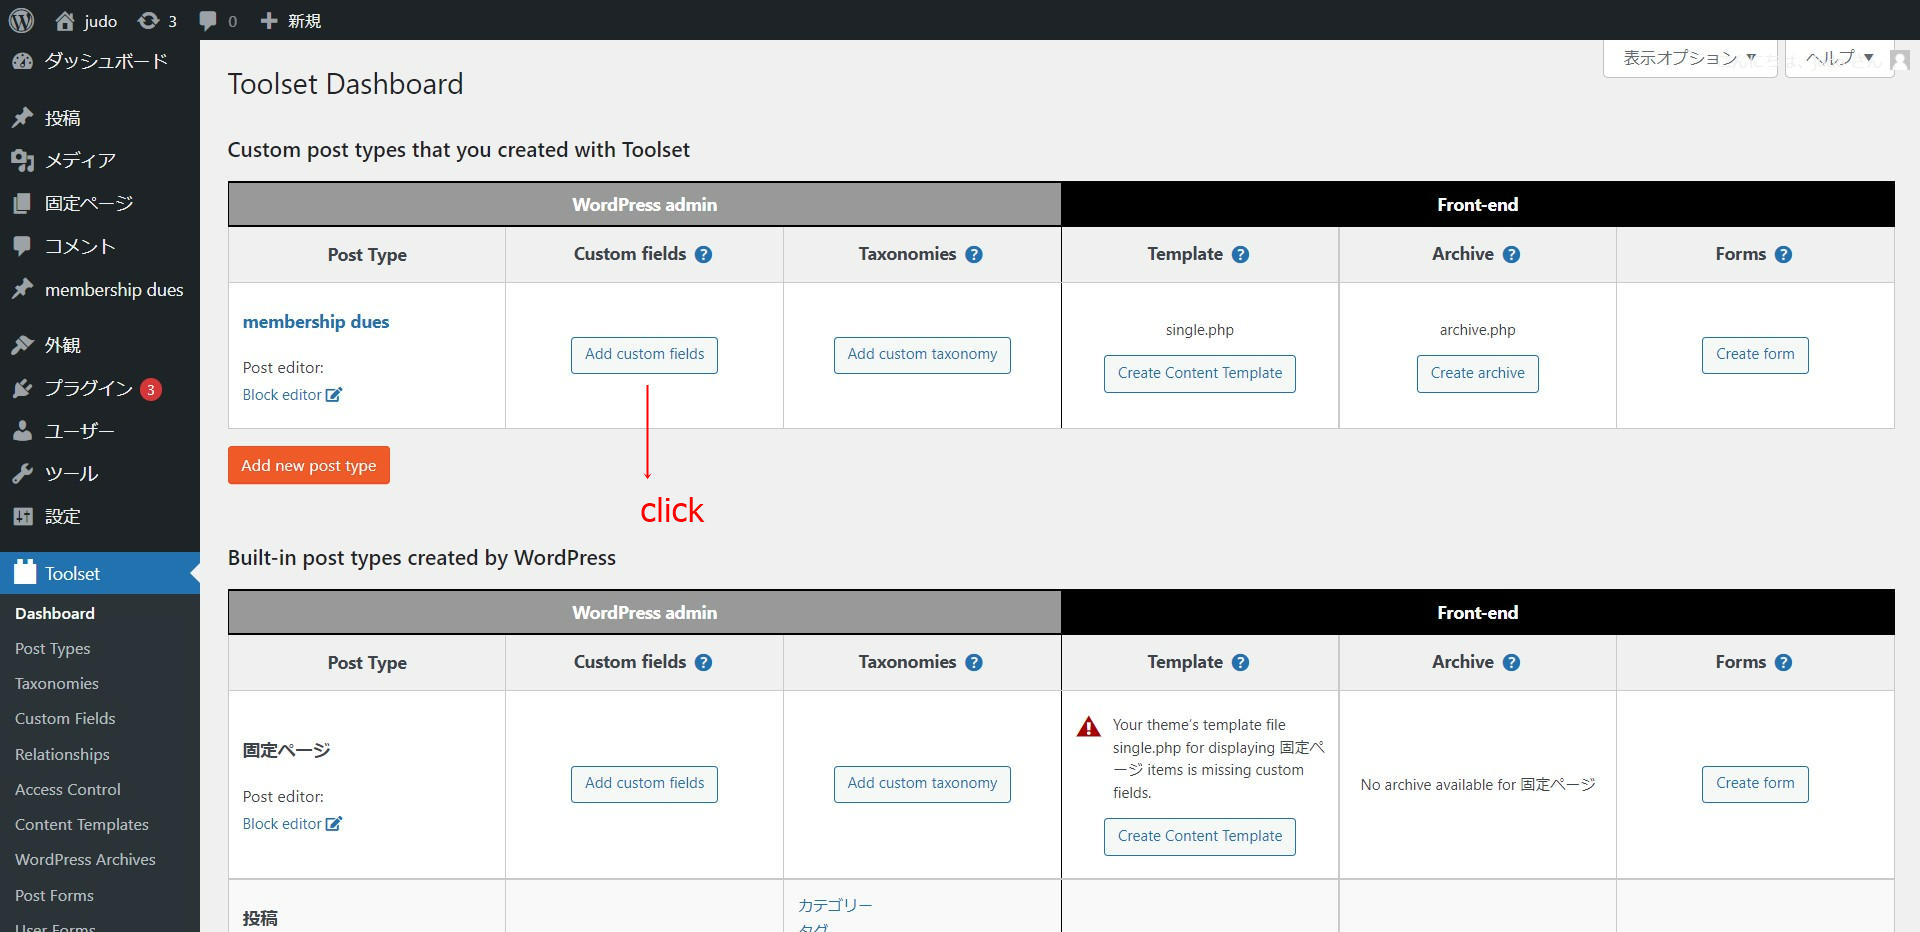Open the judo site home icon
The image size is (1920, 932).
[65, 20]
